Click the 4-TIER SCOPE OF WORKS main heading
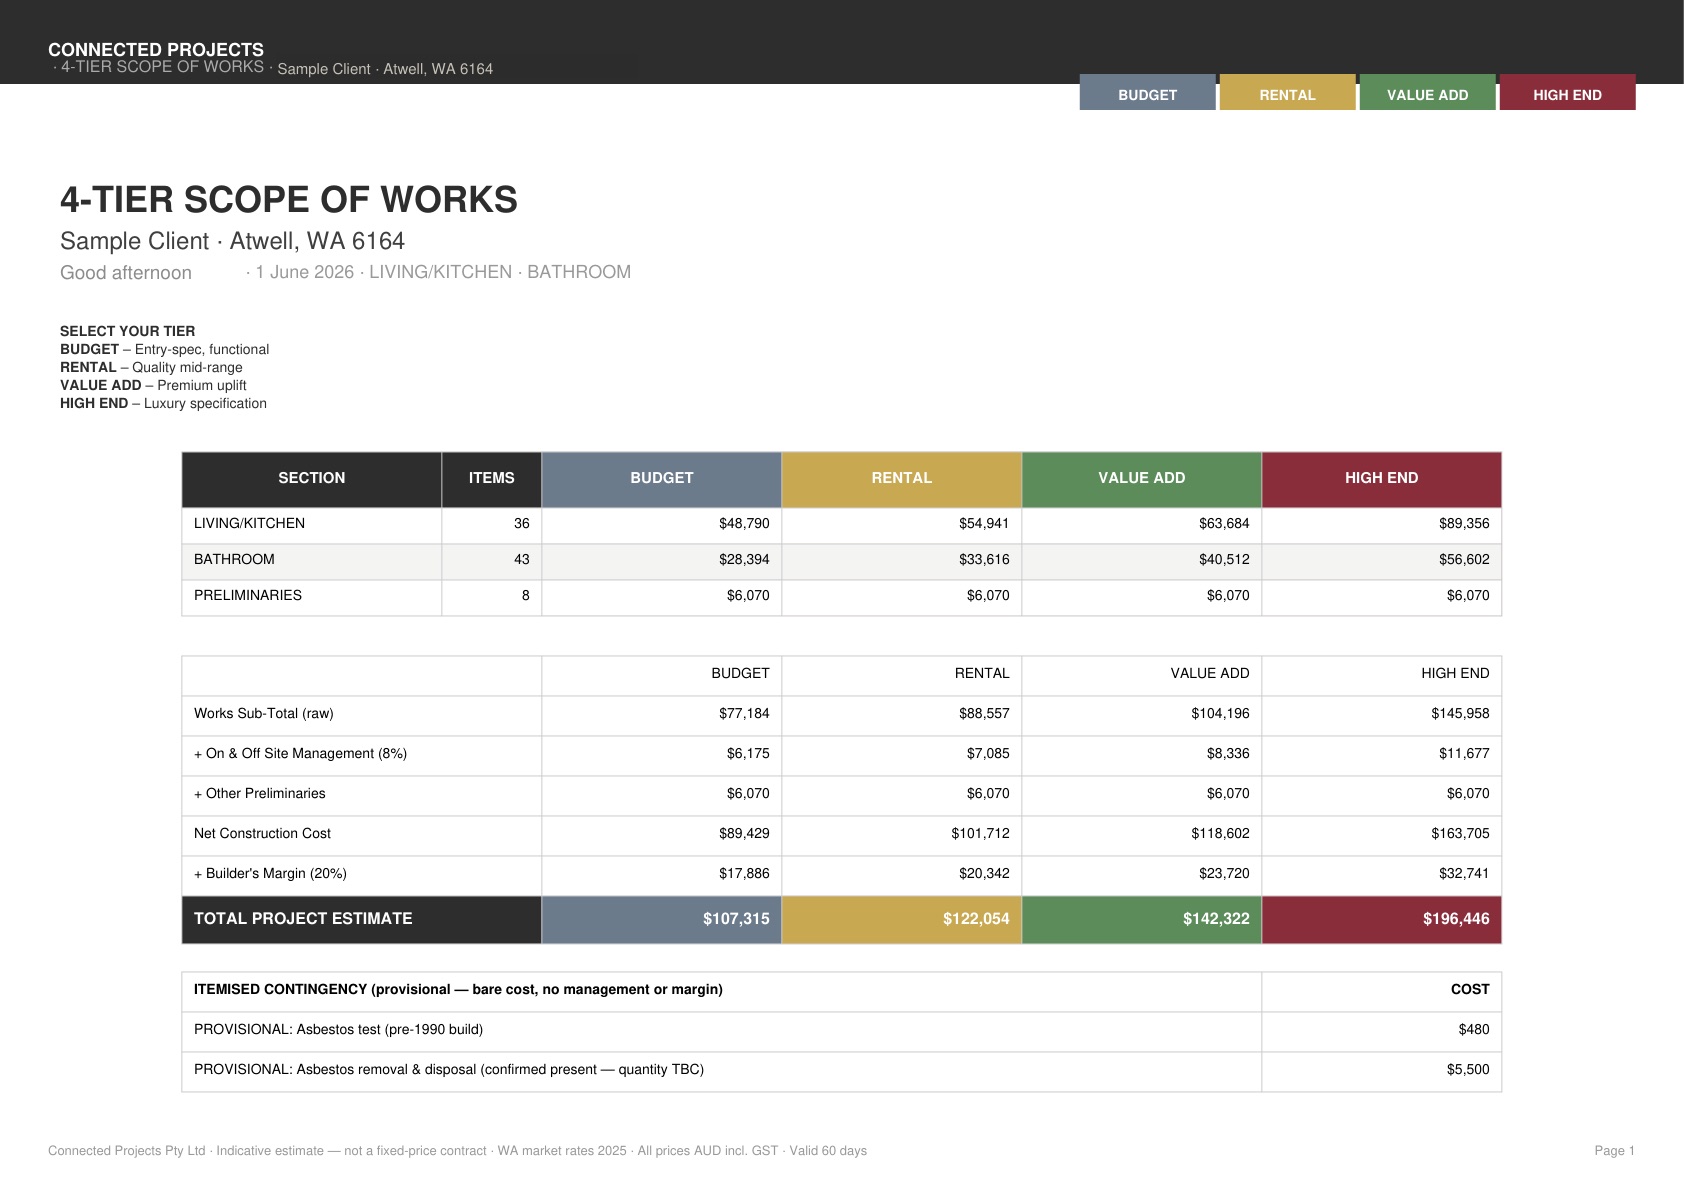The image size is (1684, 1191). (x=289, y=200)
